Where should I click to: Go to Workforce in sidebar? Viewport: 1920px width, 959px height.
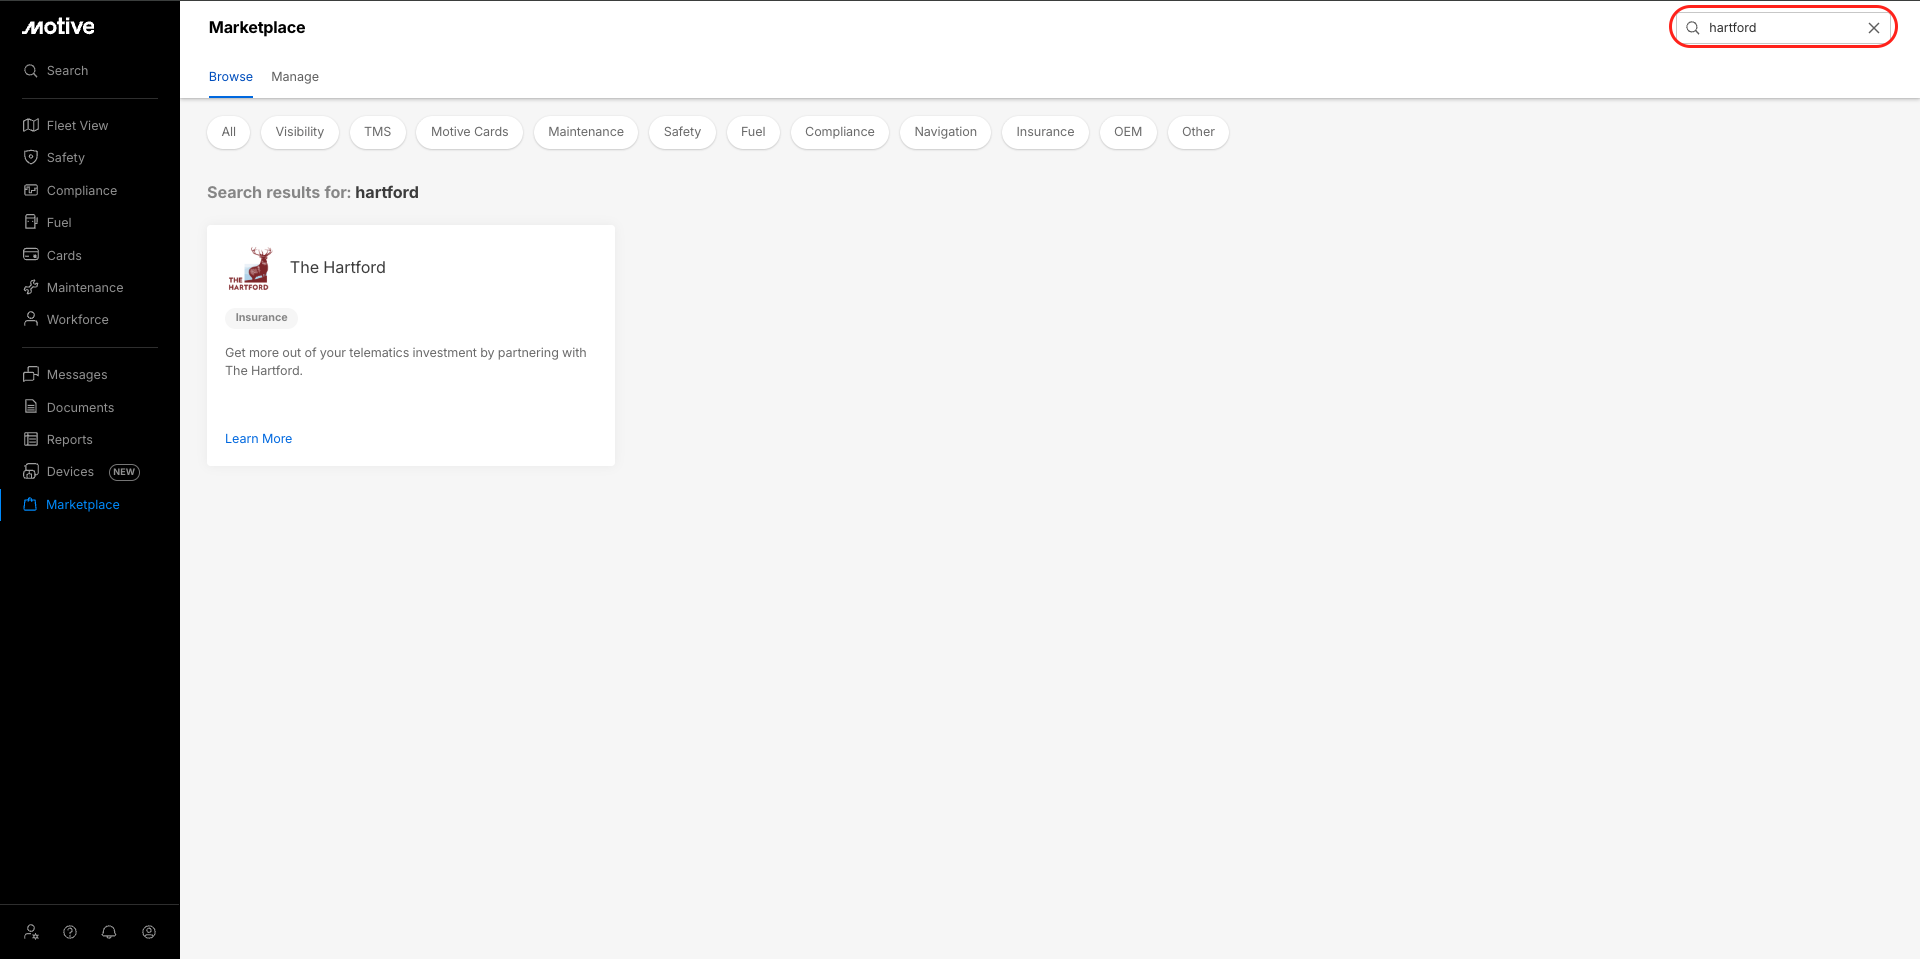(78, 320)
